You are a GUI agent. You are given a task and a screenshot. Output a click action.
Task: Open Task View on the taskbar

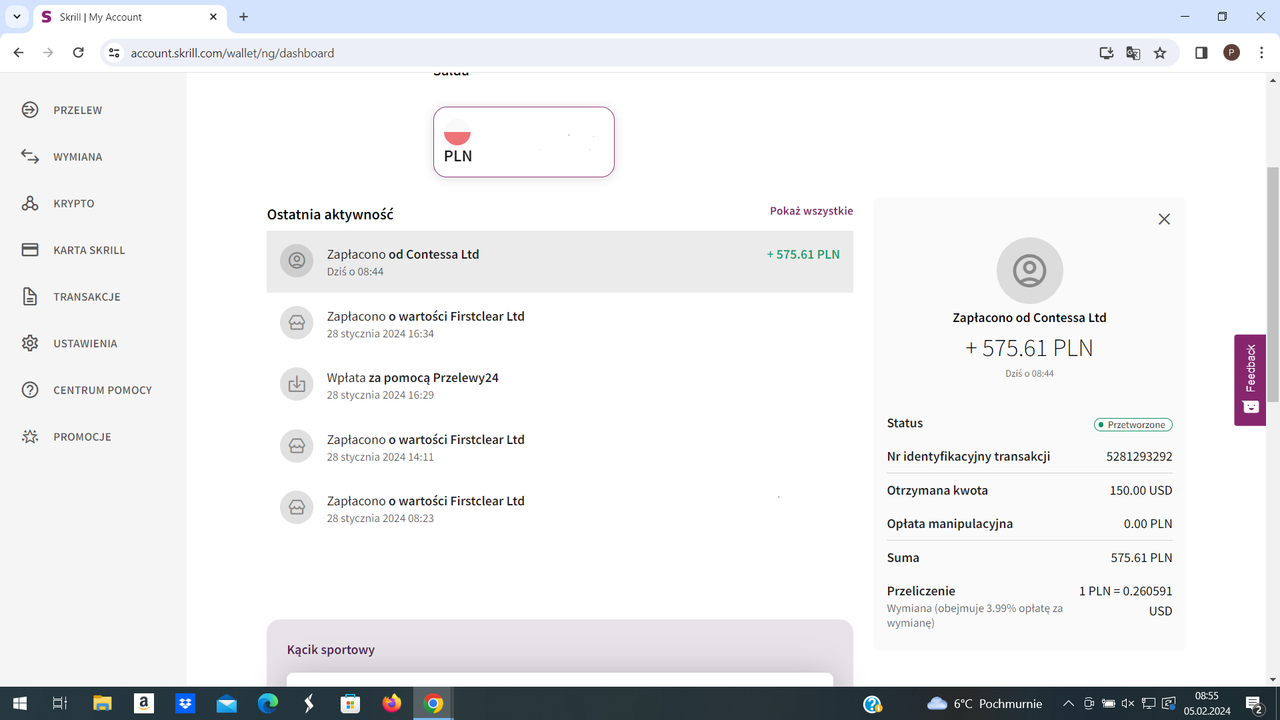60,704
